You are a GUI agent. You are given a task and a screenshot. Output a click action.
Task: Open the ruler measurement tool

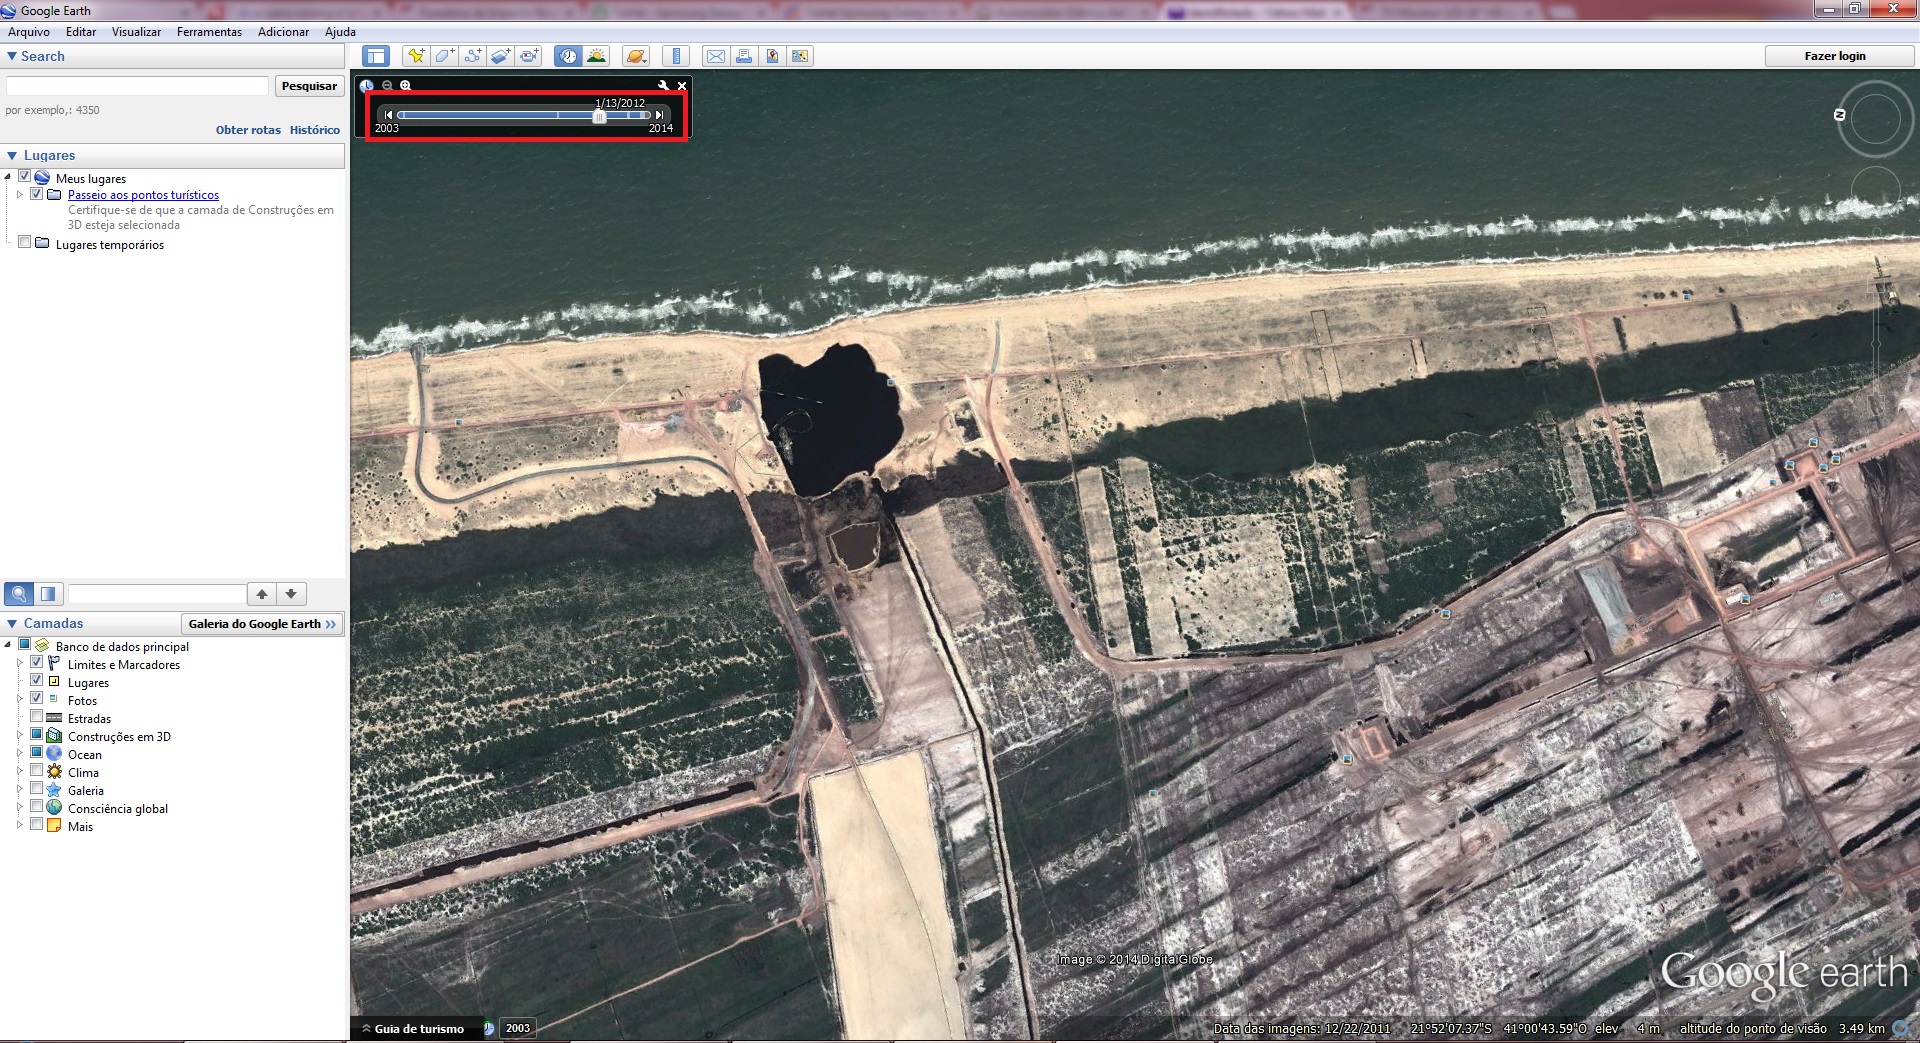pos(677,56)
